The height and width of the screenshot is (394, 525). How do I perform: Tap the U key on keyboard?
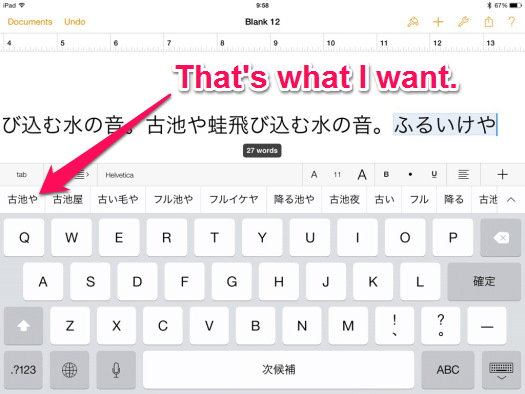click(310, 238)
